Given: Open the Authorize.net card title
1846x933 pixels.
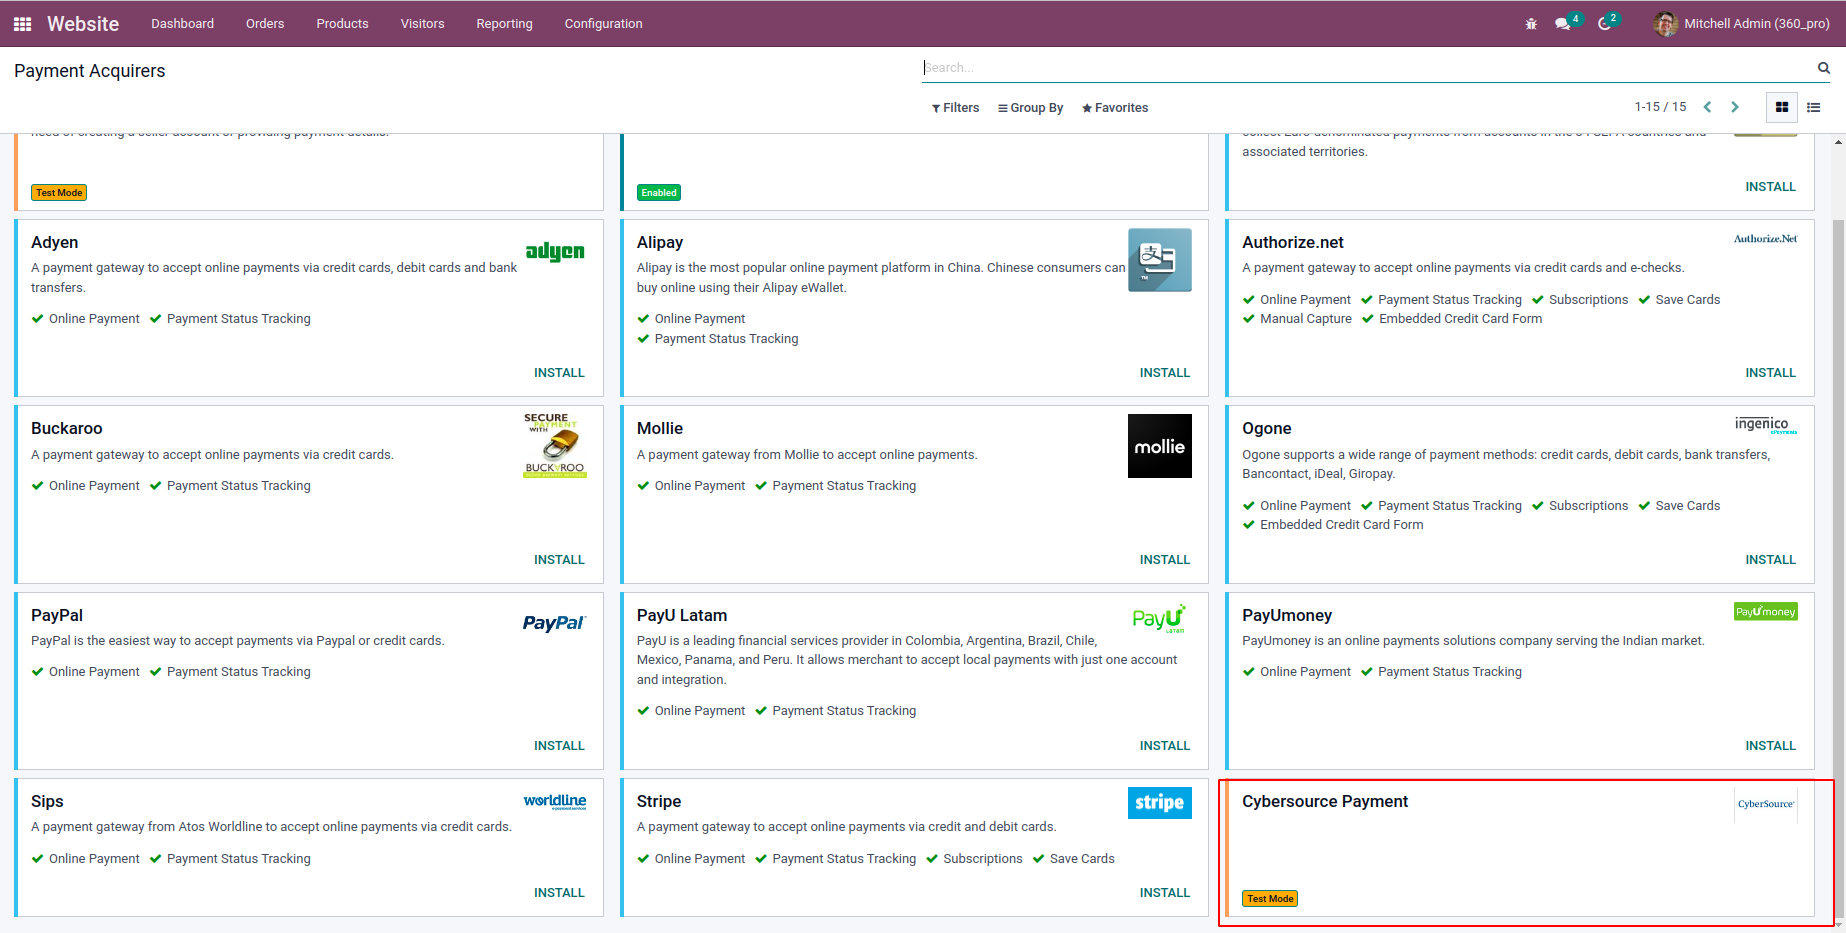Looking at the screenshot, I should pos(1293,243).
